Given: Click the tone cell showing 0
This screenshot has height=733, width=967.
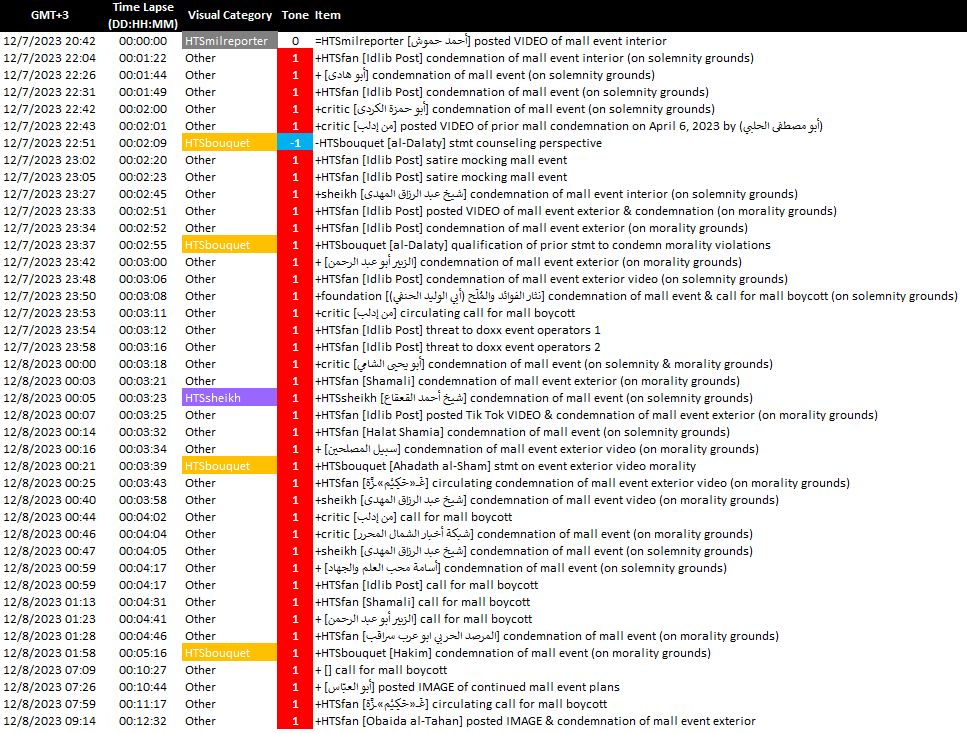Looking at the screenshot, I should 295,41.
